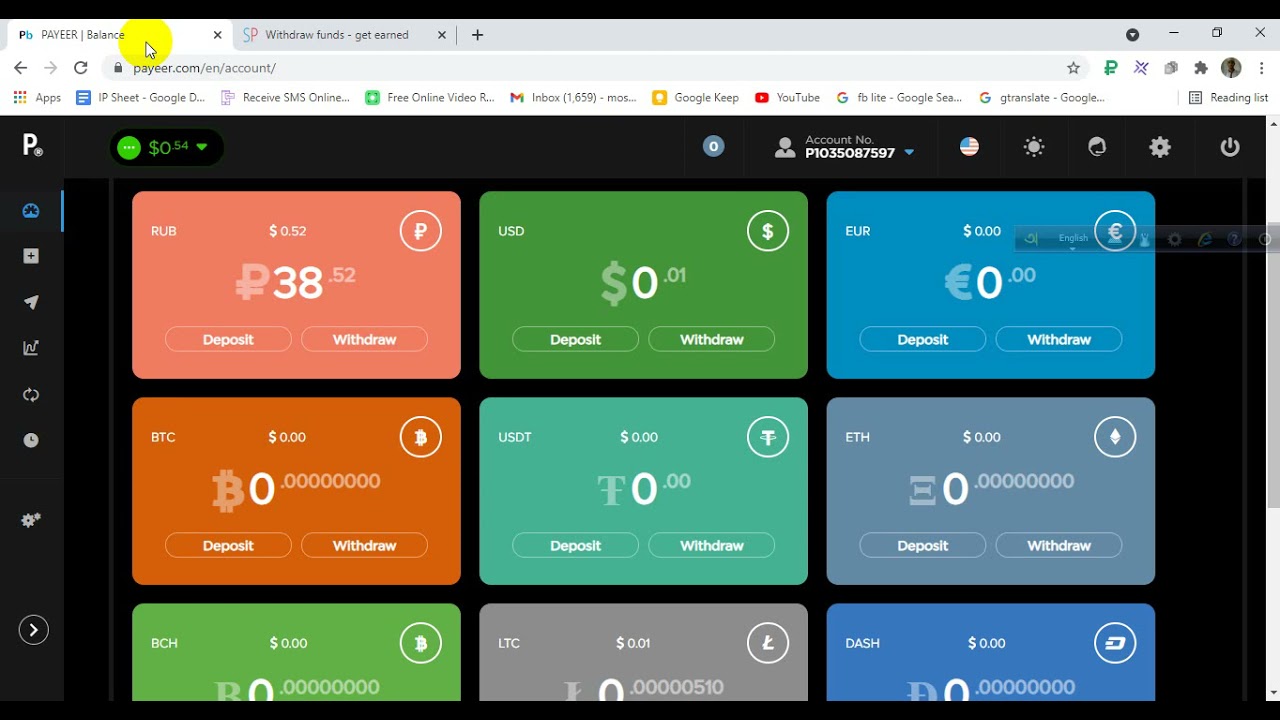Click the Payeer logo in the header
This screenshot has width=1280, height=720.
[32, 146]
